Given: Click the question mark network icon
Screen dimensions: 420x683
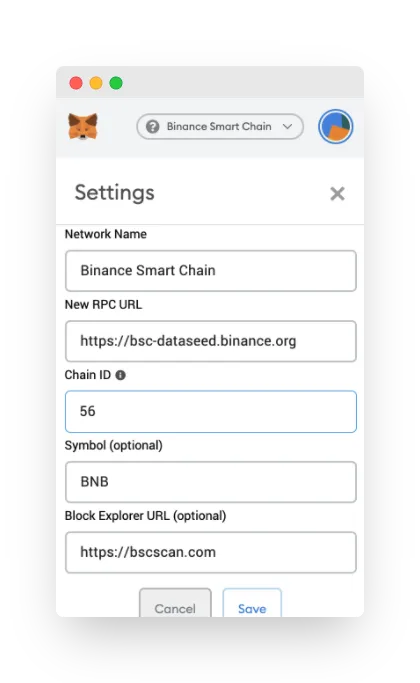Looking at the screenshot, I should [x=152, y=126].
